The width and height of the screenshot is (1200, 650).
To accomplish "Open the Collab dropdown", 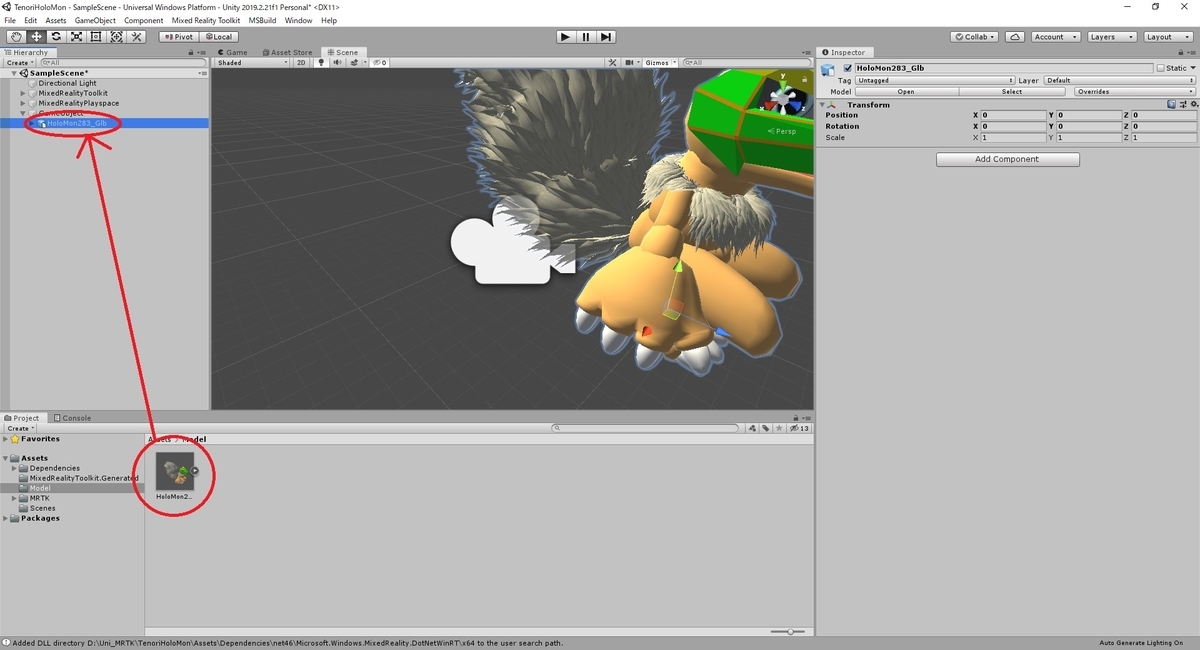I will pos(975,37).
